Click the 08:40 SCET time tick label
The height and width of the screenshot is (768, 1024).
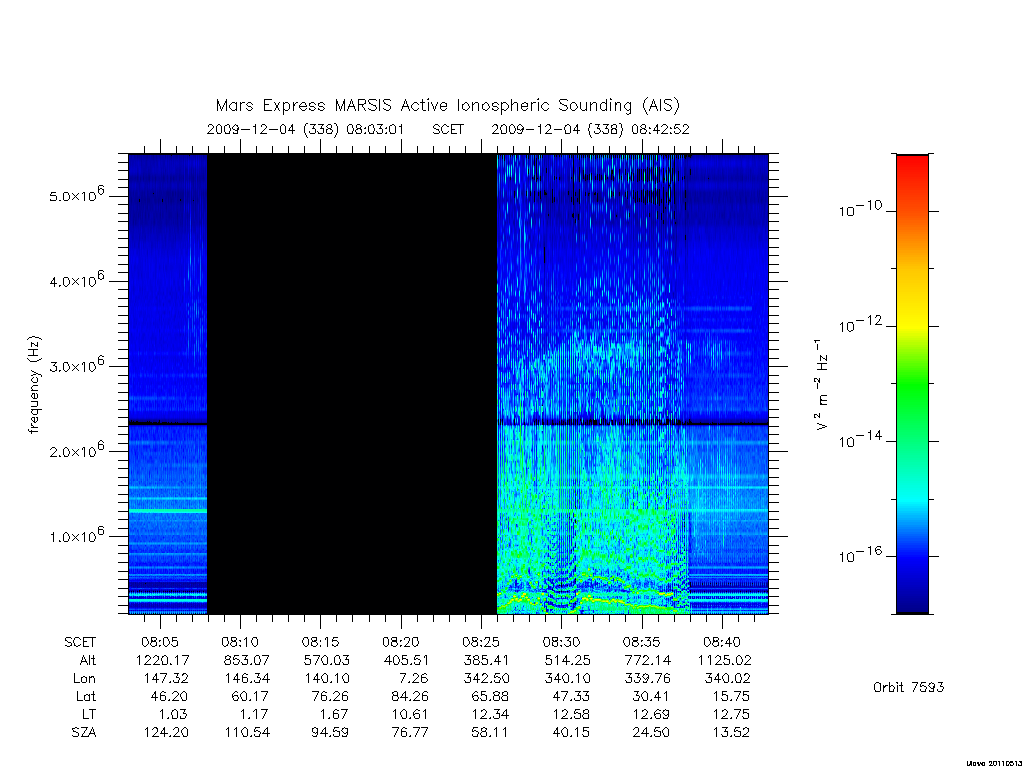point(722,642)
